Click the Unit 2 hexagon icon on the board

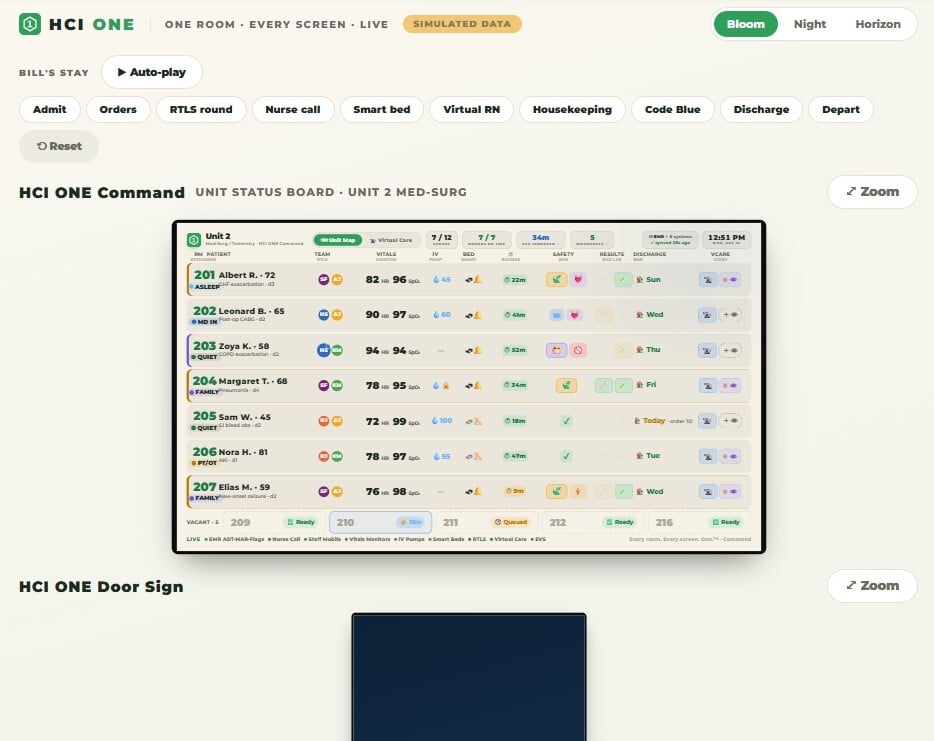click(x=194, y=239)
